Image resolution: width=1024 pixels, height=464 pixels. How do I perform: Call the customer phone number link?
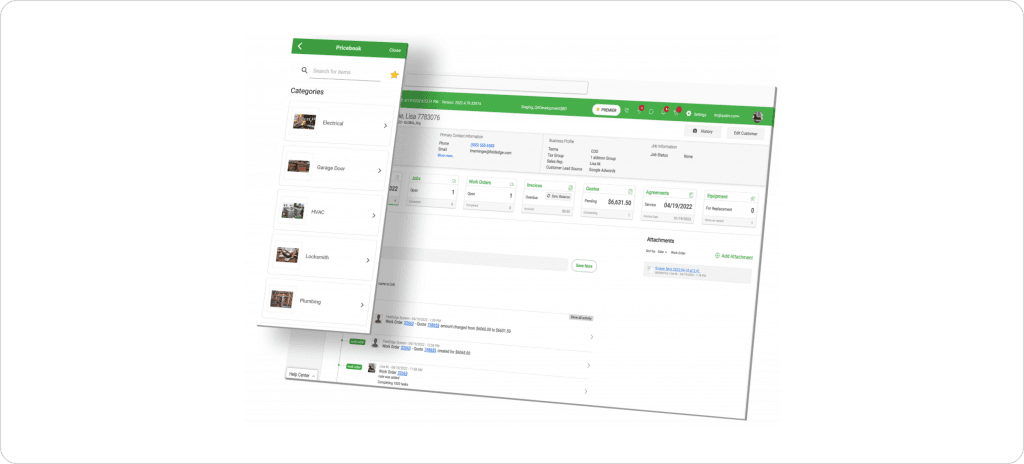[x=481, y=145]
